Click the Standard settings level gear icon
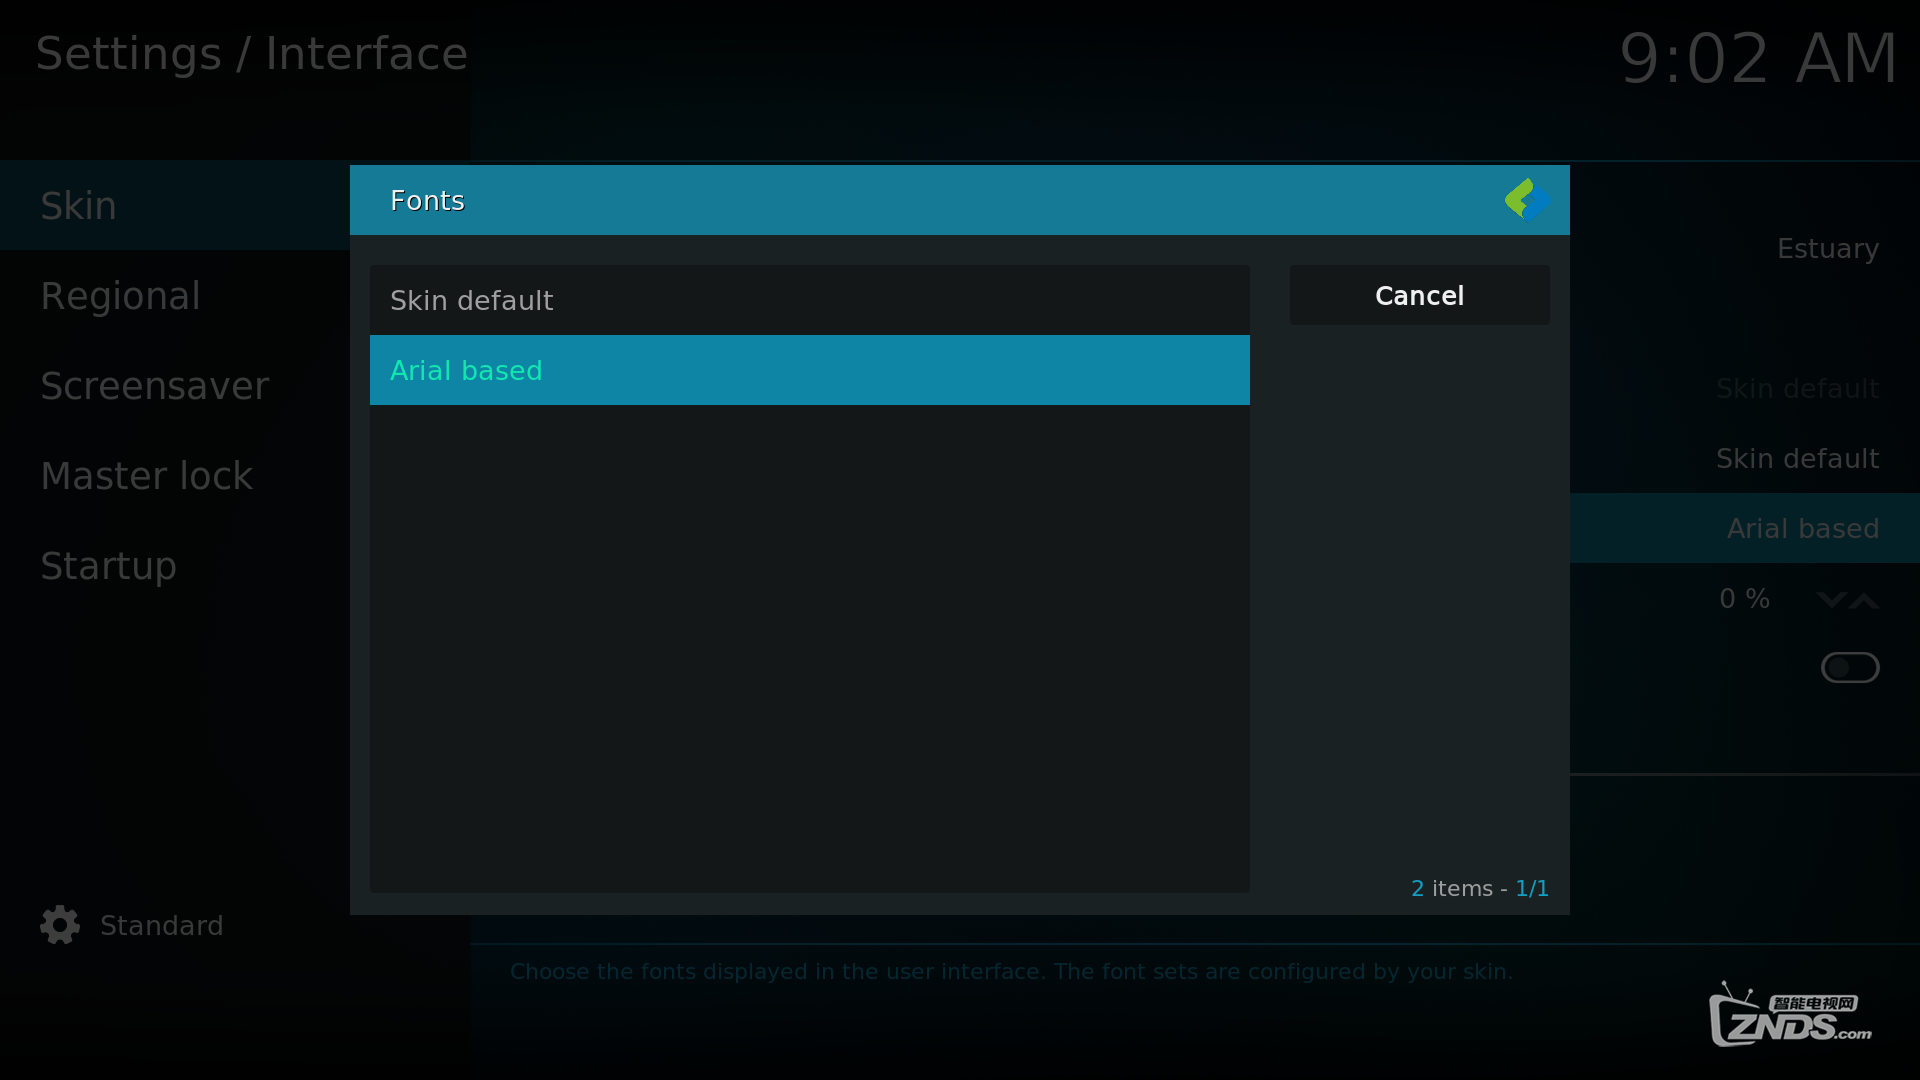Screen dimensions: 1920x1080 tap(60, 925)
